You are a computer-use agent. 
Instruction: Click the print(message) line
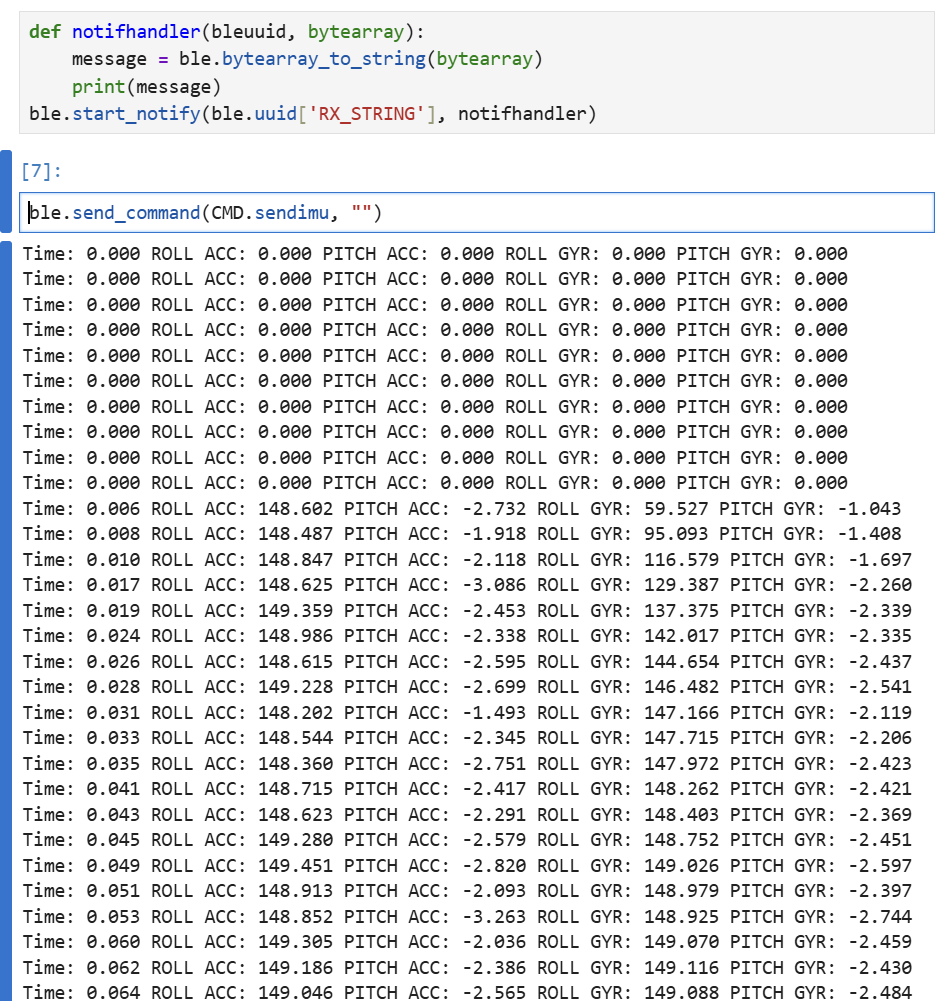(x=146, y=87)
